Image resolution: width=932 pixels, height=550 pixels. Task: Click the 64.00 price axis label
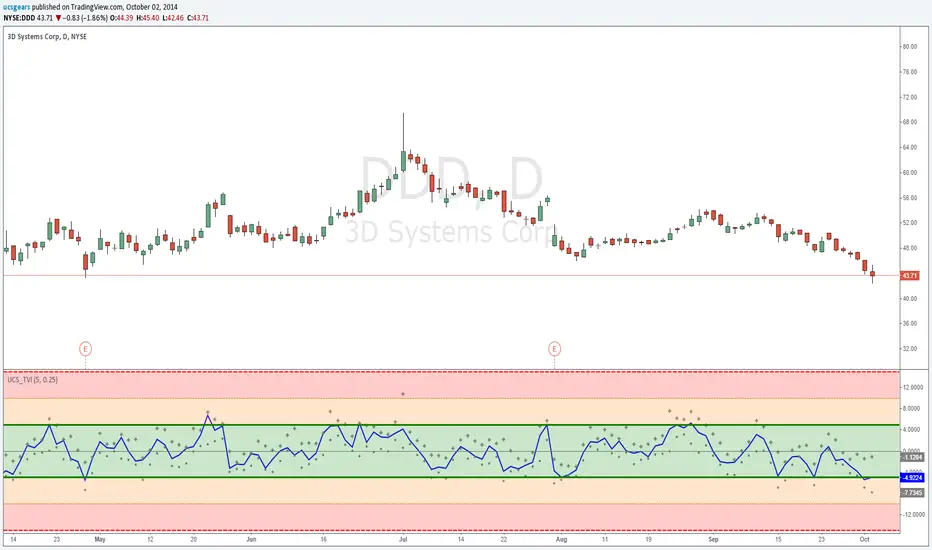(x=909, y=147)
